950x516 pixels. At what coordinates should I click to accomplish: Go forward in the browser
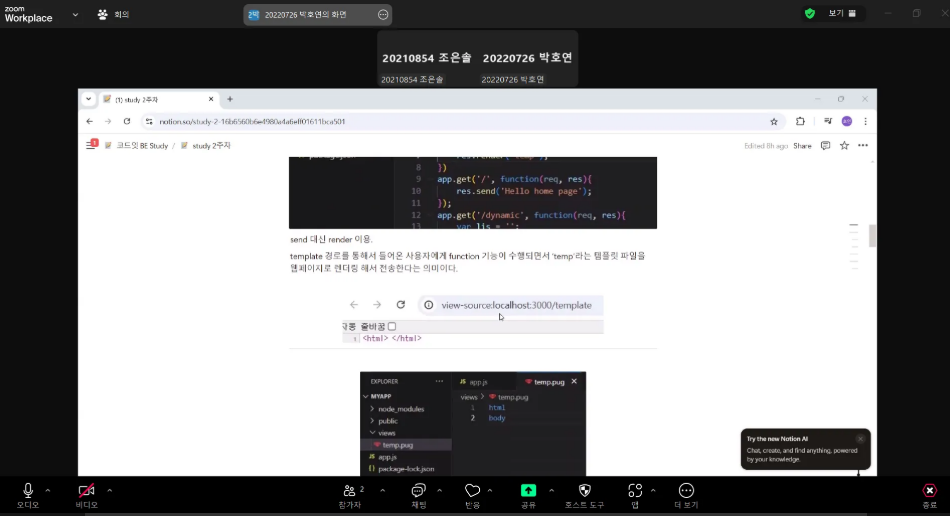click(x=108, y=122)
